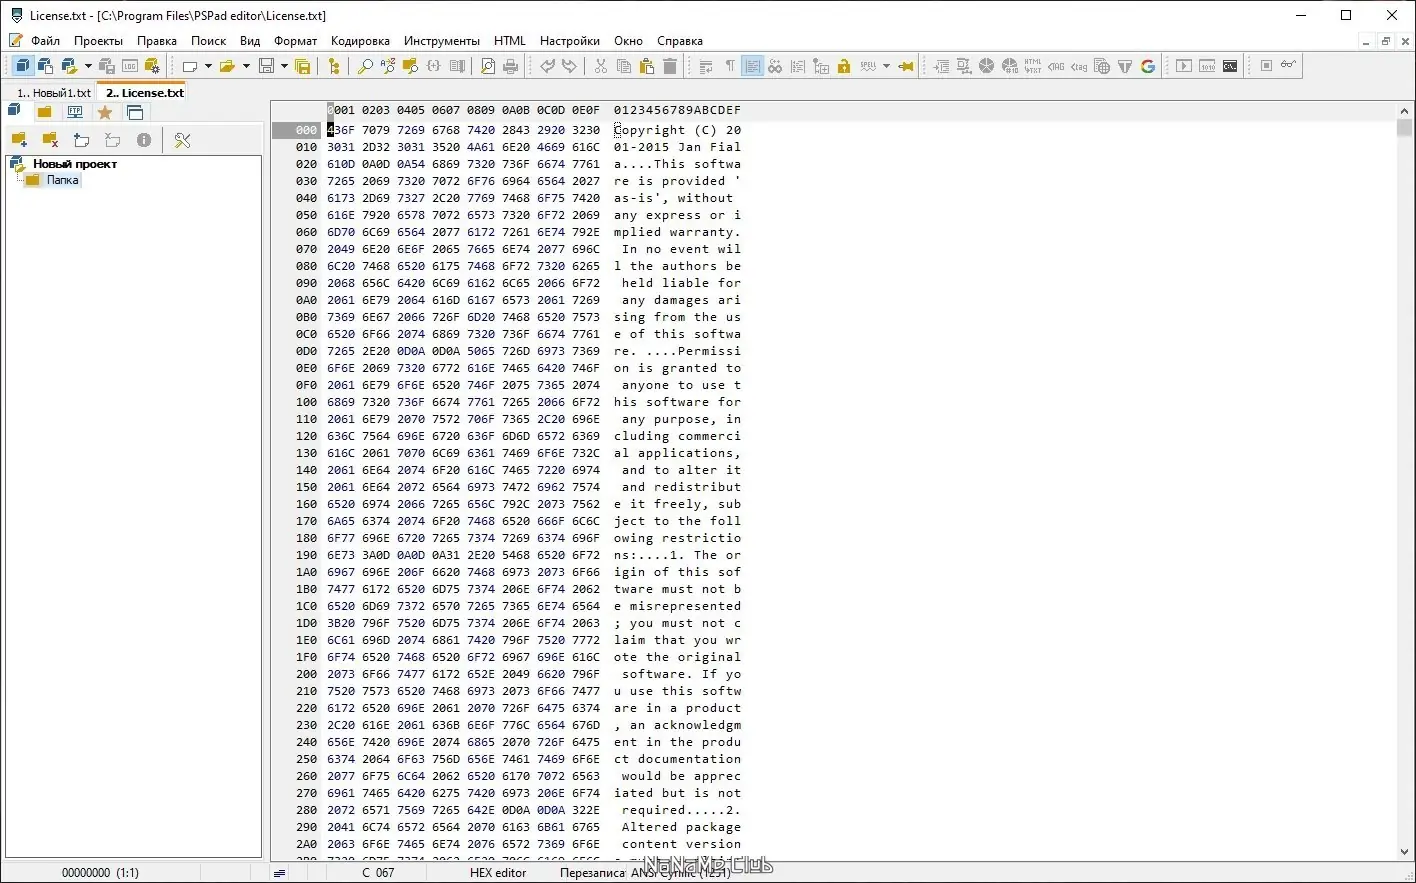
Task: Click the padlock read-only icon
Action: coord(844,66)
